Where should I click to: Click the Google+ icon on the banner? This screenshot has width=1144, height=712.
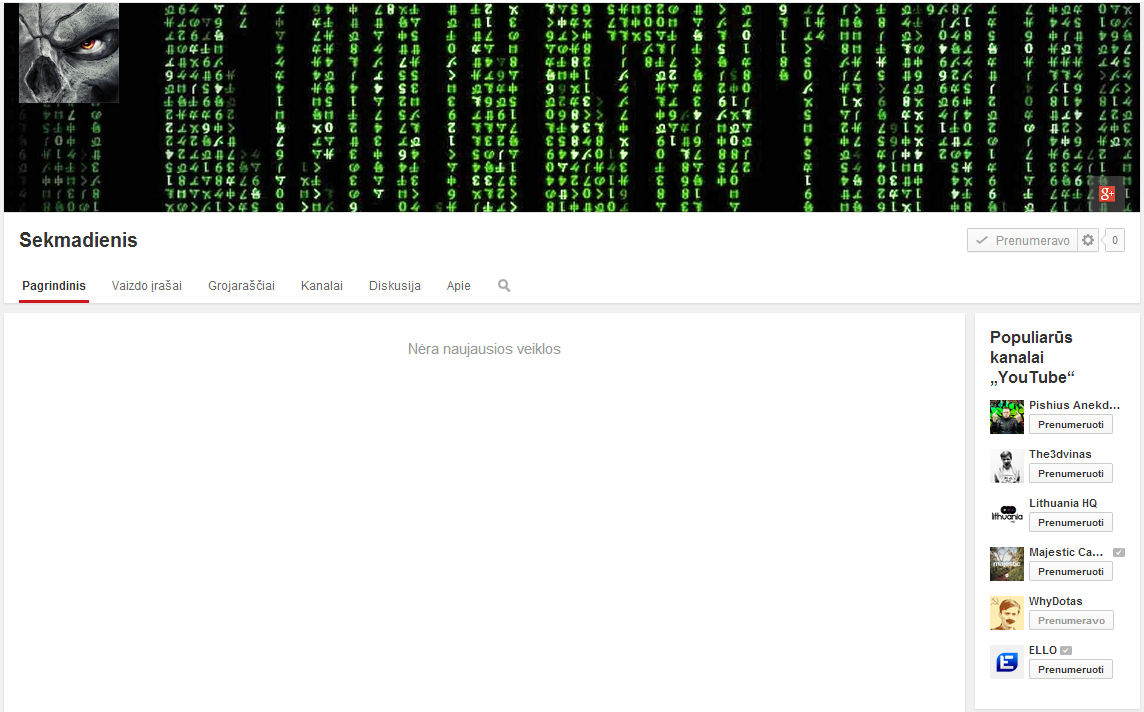pyautogui.click(x=1108, y=194)
